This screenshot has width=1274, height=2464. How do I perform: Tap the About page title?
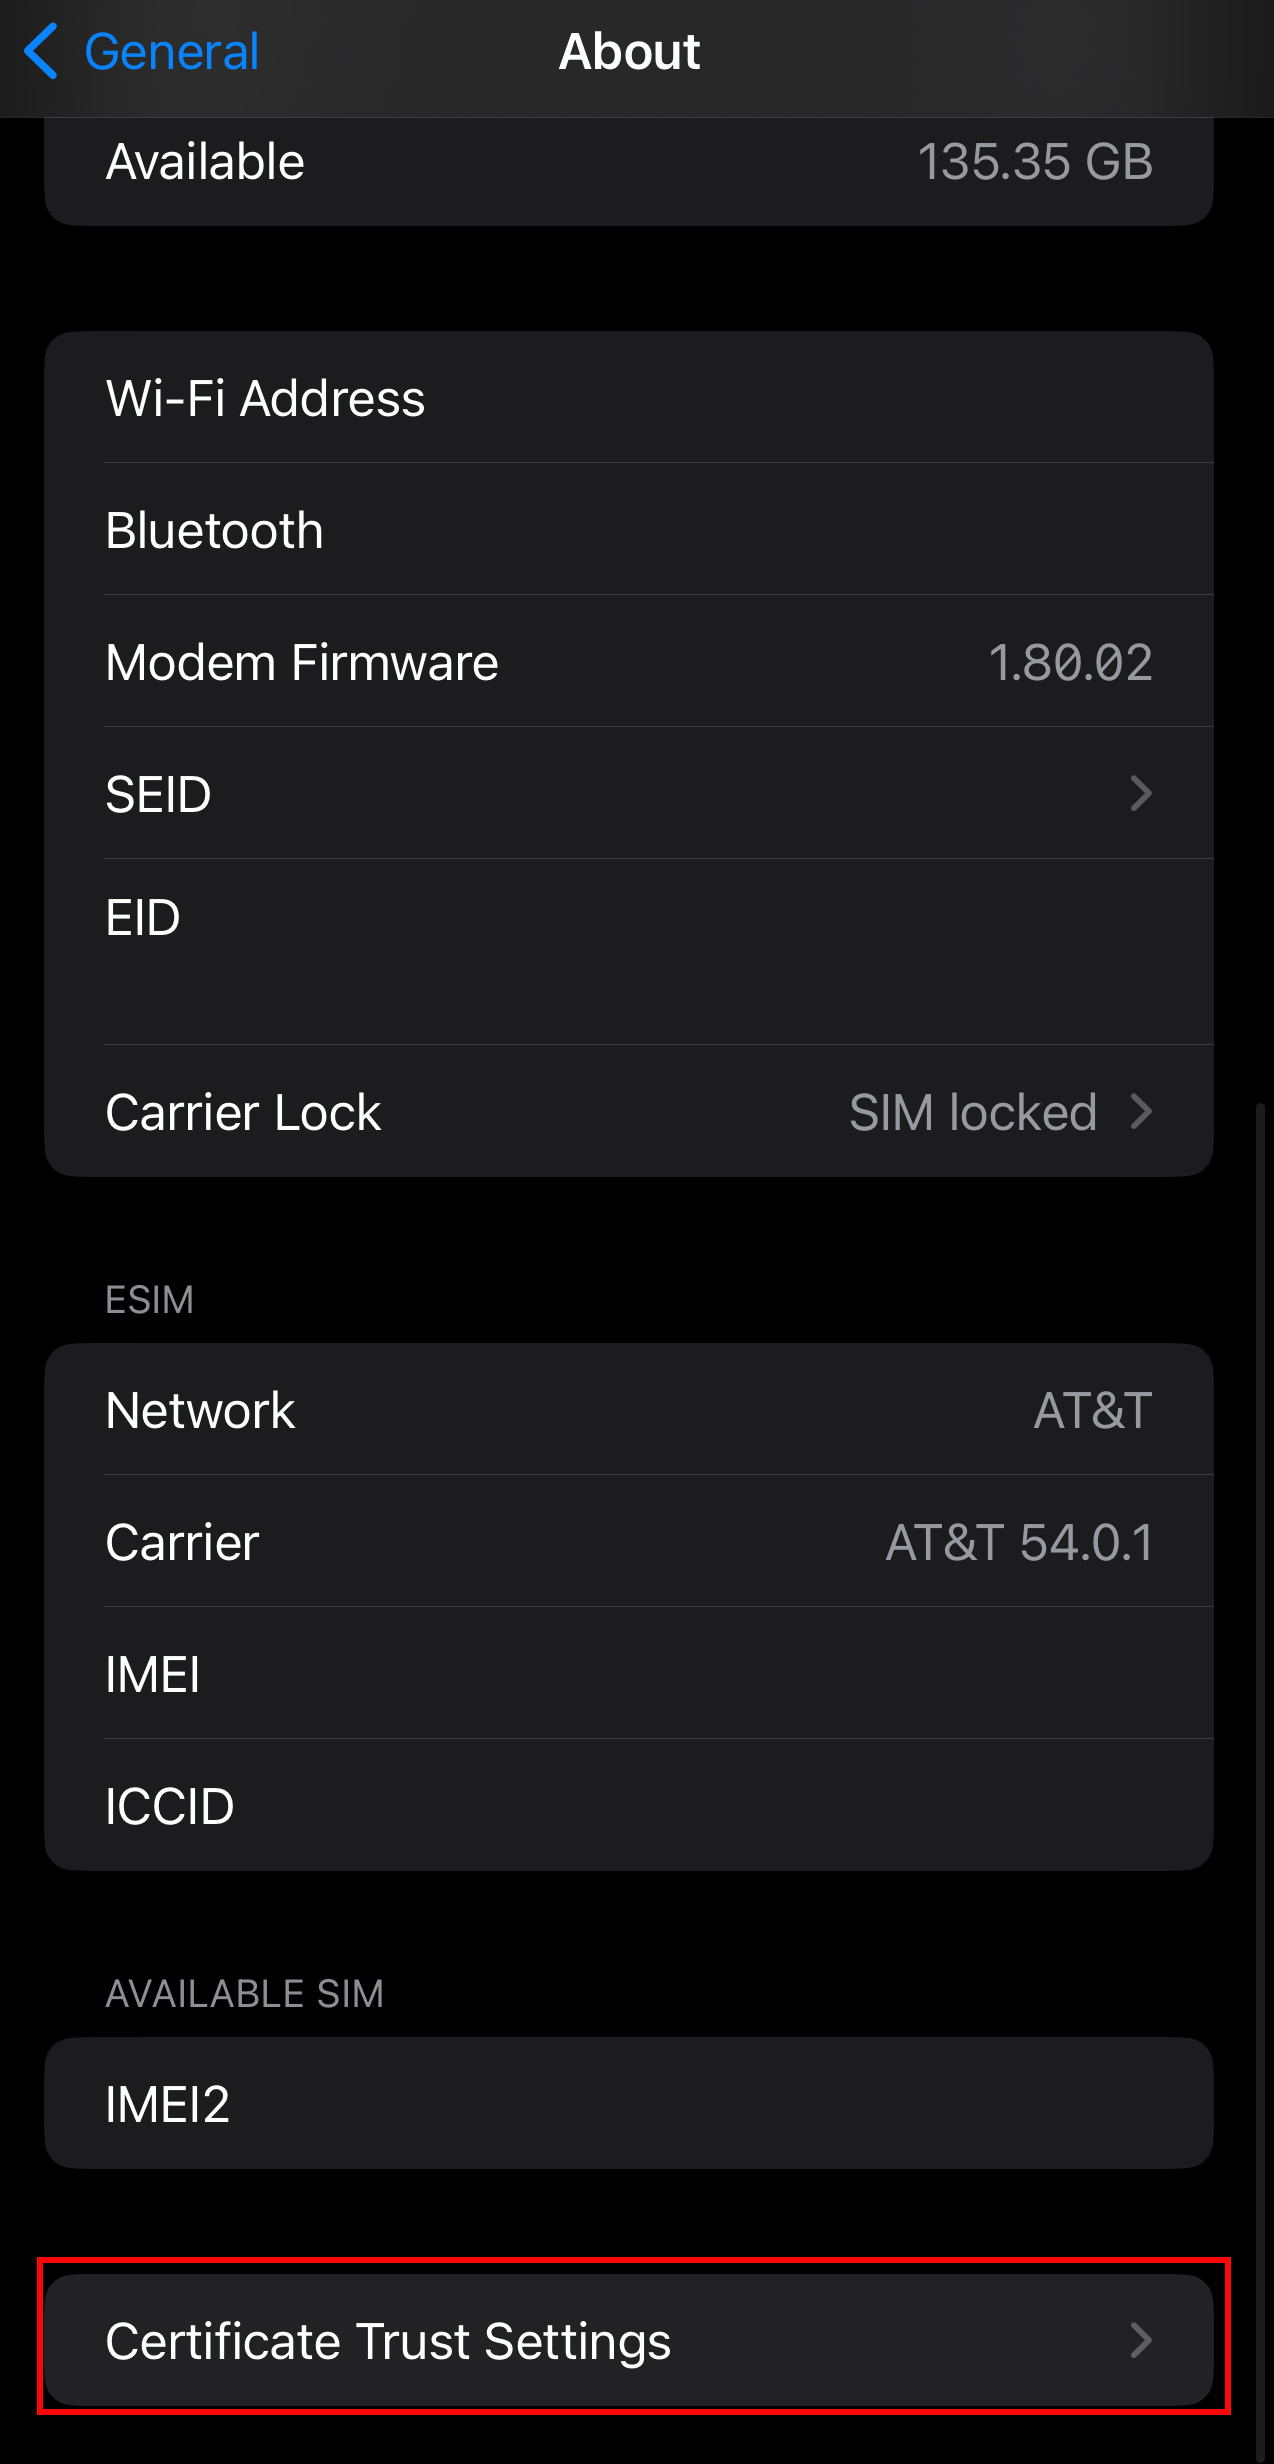tap(629, 52)
